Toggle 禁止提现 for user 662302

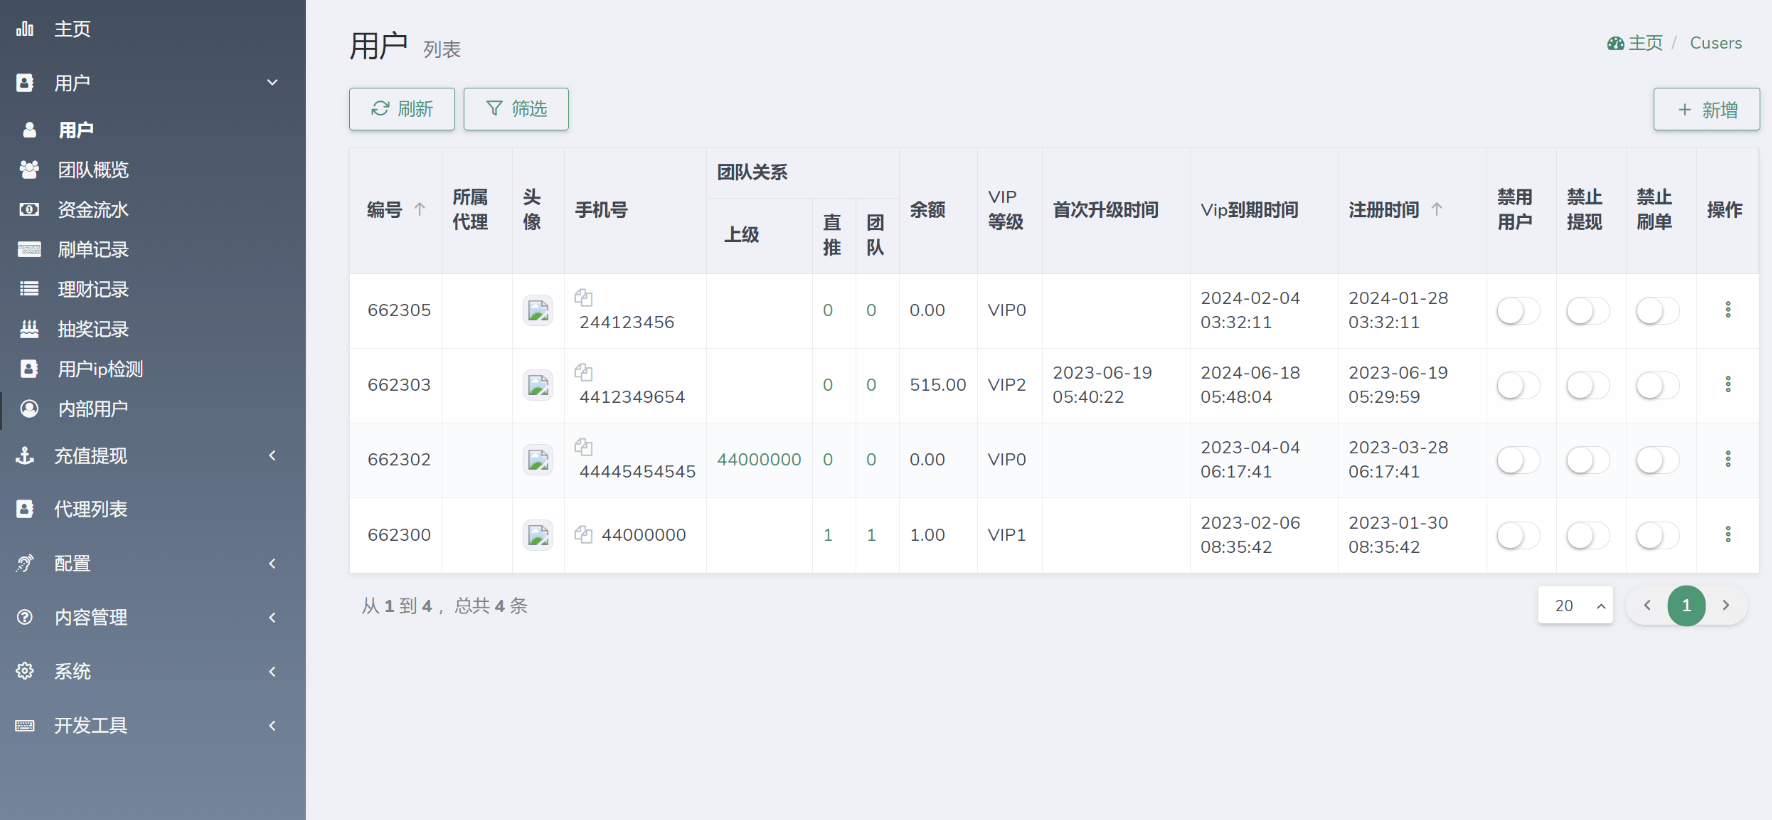[x=1588, y=460]
